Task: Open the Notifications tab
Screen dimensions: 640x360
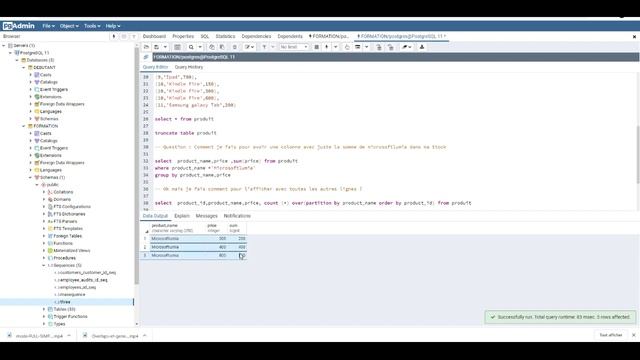Action: coord(237,216)
